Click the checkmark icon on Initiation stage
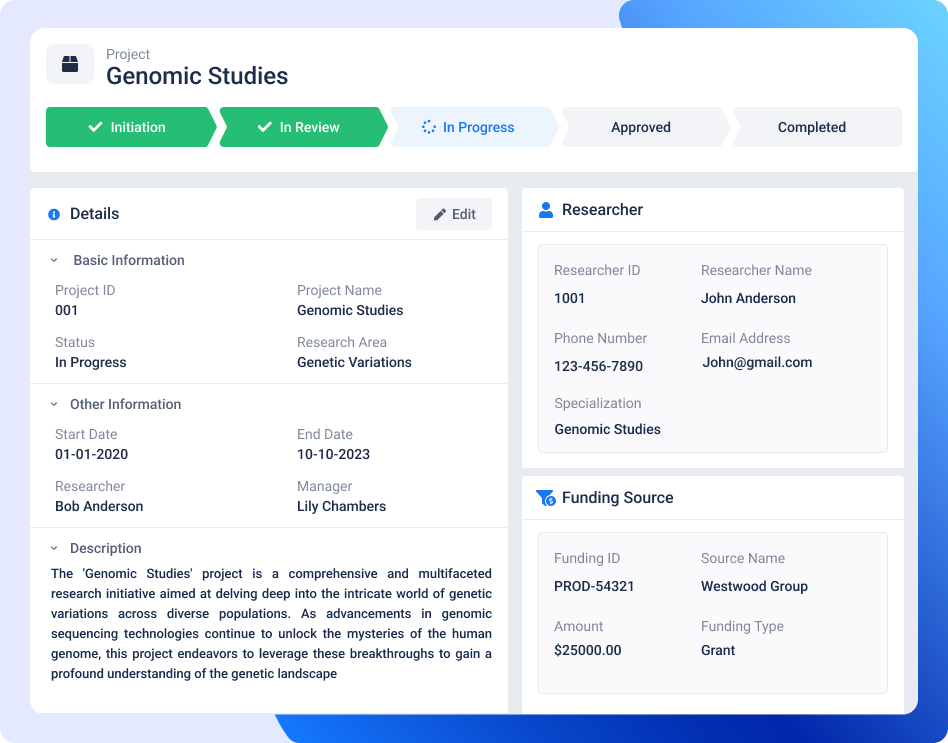The image size is (948, 743). (x=96, y=127)
